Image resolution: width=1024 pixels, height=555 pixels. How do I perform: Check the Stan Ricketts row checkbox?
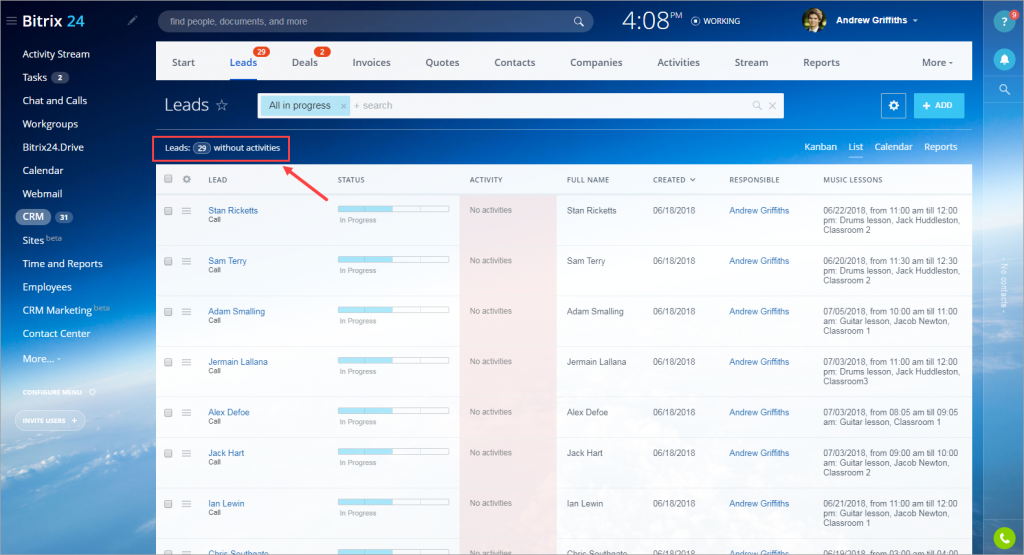pos(168,211)
